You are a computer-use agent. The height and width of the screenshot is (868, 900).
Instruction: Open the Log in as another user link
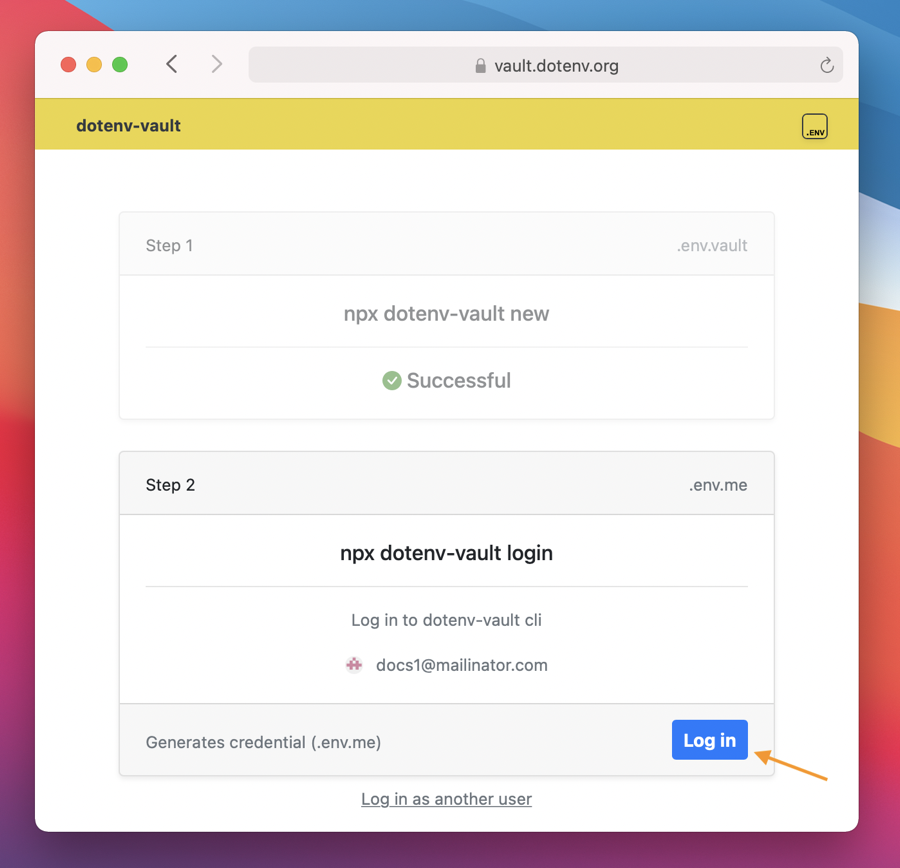point(446,799)
